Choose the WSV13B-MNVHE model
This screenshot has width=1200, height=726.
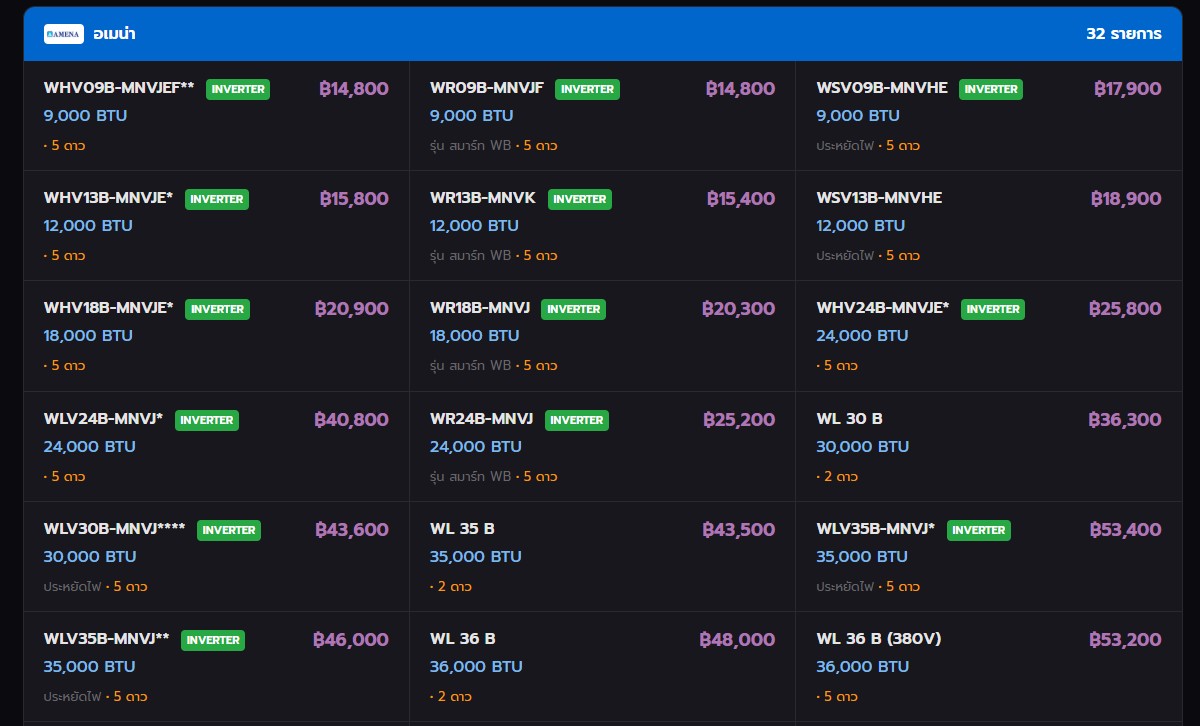[879, 198]
